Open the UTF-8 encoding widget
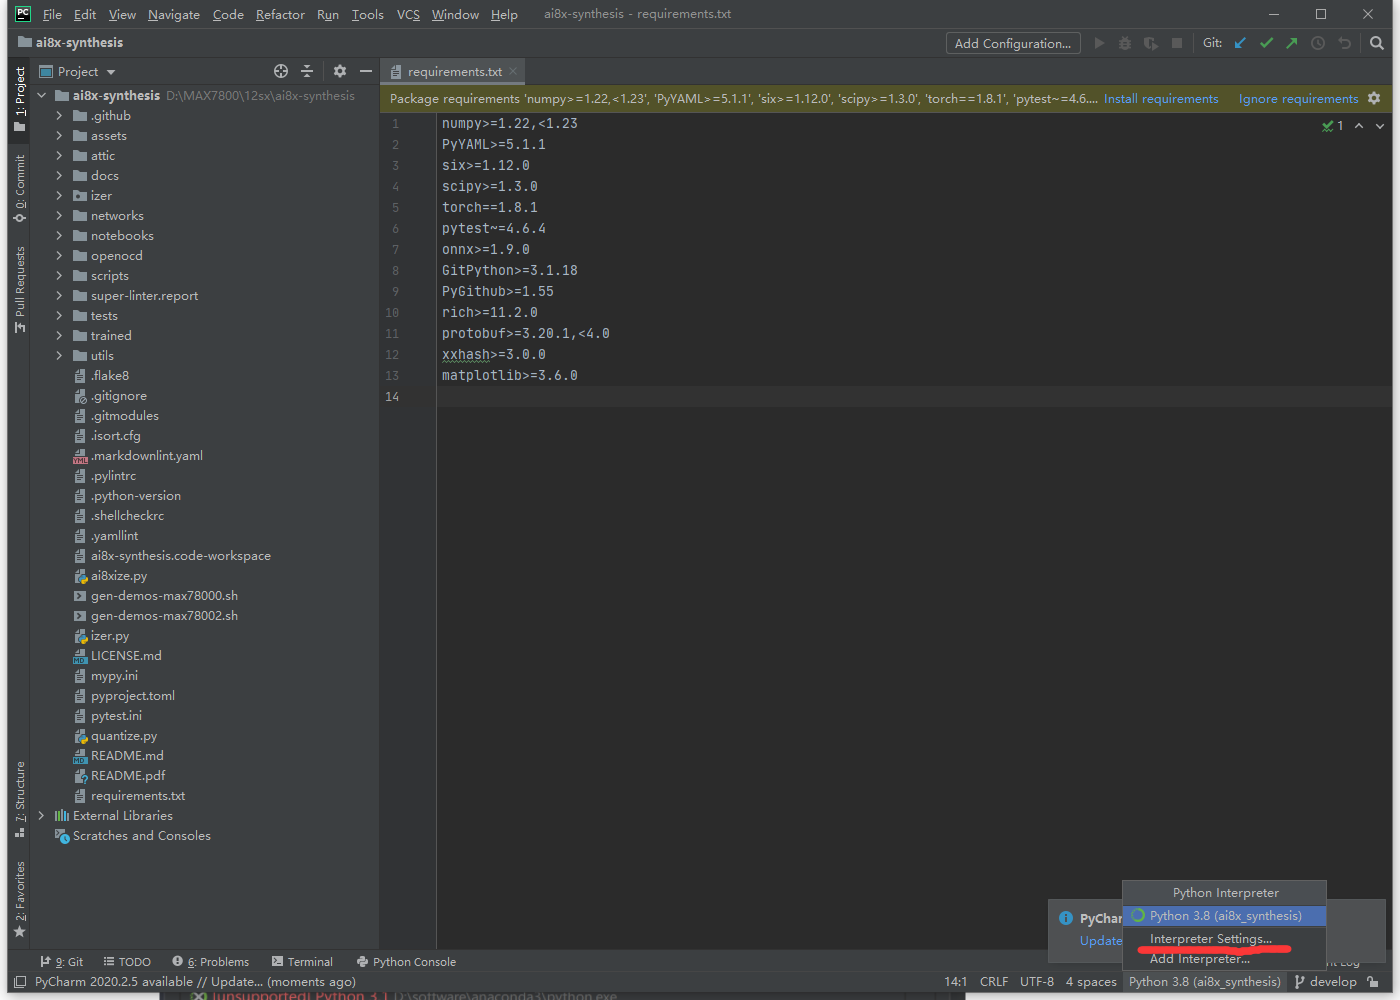The image size is (1400, 1000). [1037, 982]
